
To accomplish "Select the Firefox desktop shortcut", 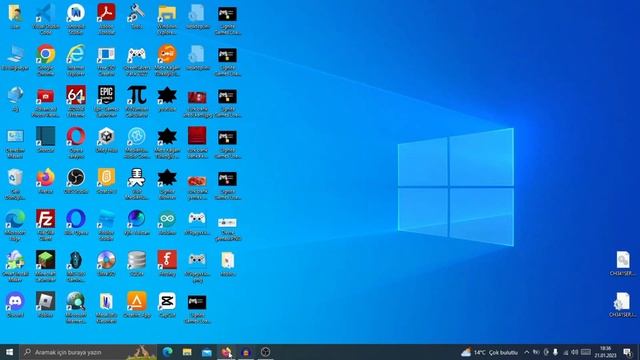I will (46, 181).
